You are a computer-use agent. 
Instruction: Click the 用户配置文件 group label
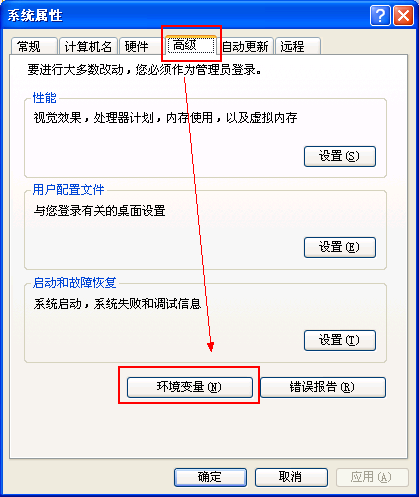click(68, 190)
